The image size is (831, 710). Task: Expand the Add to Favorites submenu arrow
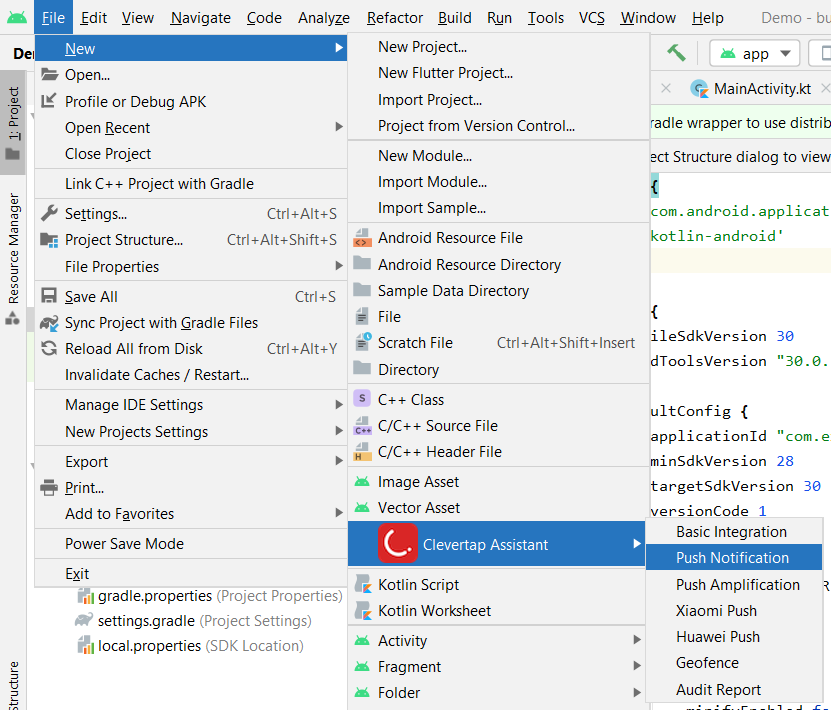339,512
